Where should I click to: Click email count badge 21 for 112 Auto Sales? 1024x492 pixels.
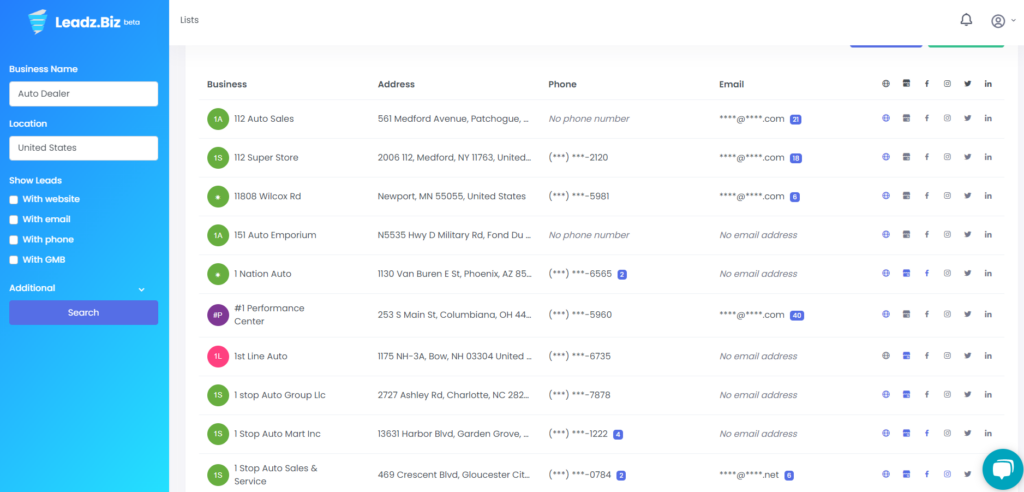point(795,120)
